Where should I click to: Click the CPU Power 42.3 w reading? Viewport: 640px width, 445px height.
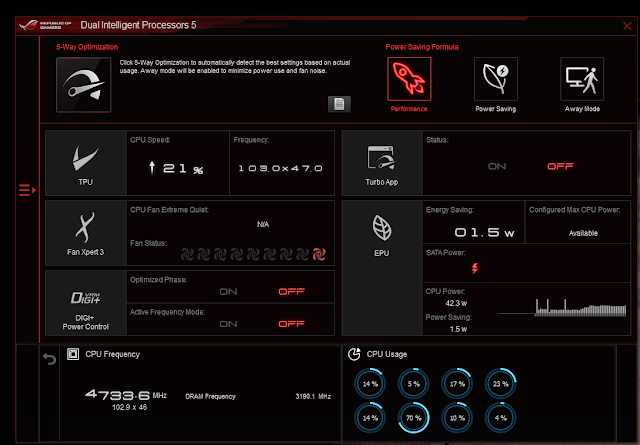point(456,303)
